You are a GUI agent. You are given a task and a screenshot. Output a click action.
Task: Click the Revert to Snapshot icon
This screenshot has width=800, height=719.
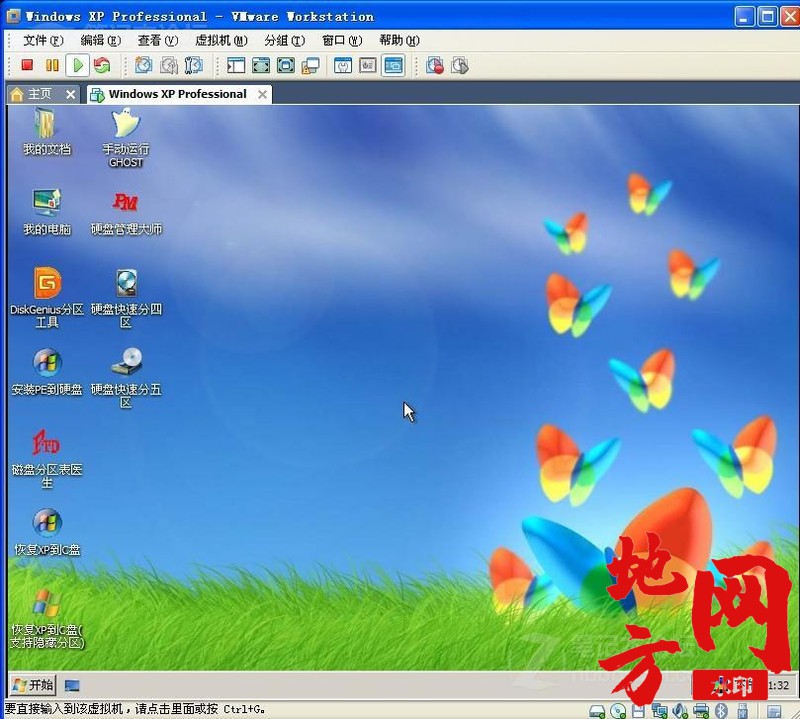169,65
